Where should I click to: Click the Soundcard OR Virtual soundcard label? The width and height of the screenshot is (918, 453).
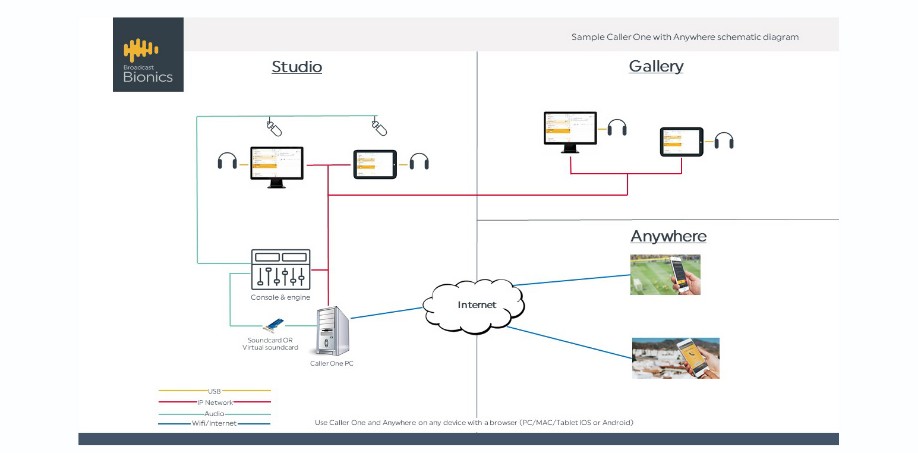[270, 344]
